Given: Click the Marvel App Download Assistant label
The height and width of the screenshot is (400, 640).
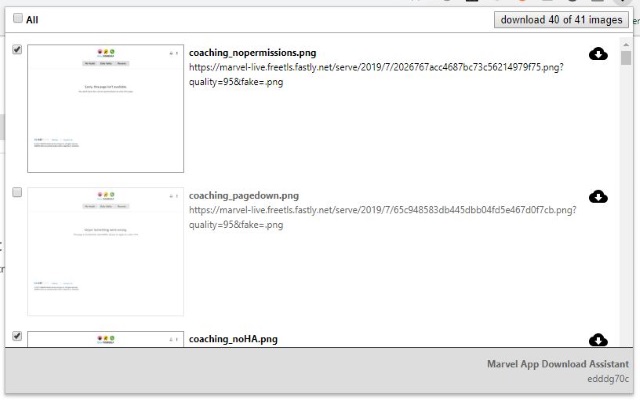Looking at the screenshot, I should (558, 364).
